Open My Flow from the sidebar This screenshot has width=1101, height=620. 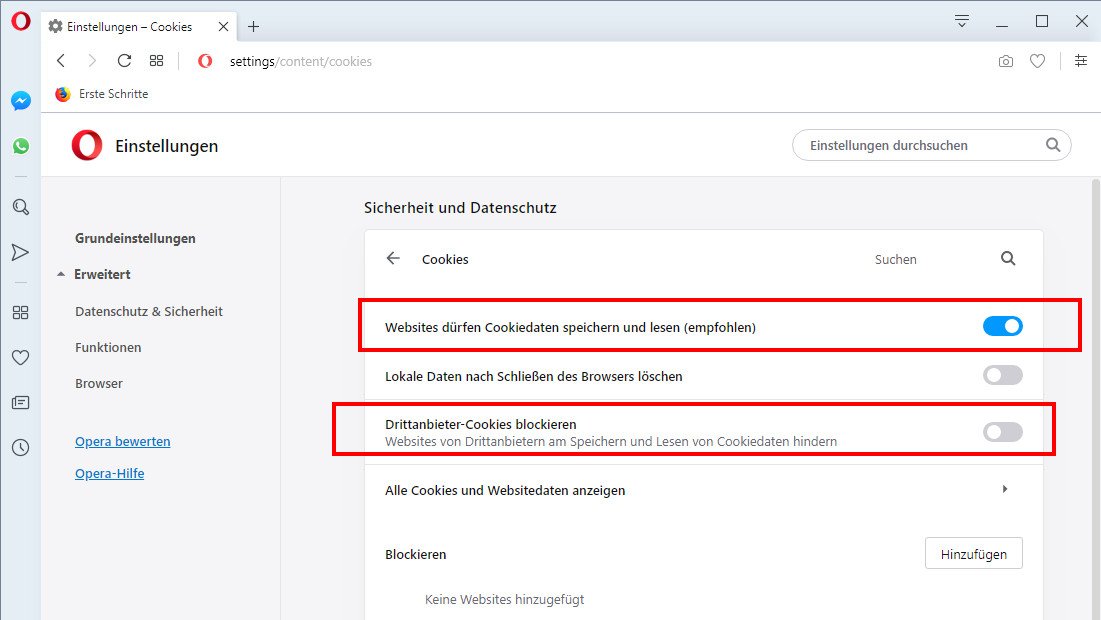[x=20, y=252]
